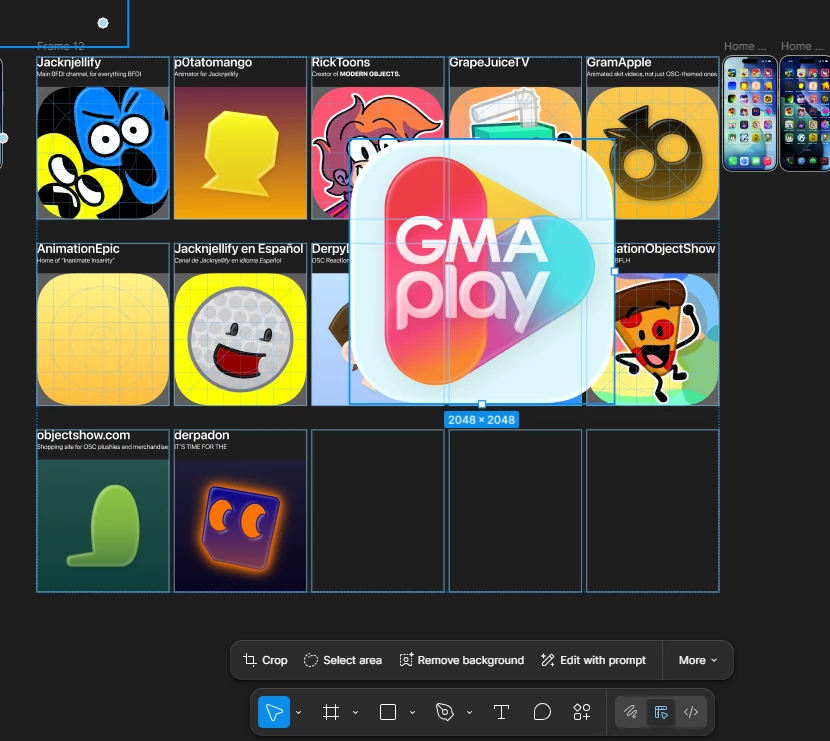Select the Pen tool
Image resolution: width=830 pixels, height=741 pixels.
point(445,712)
